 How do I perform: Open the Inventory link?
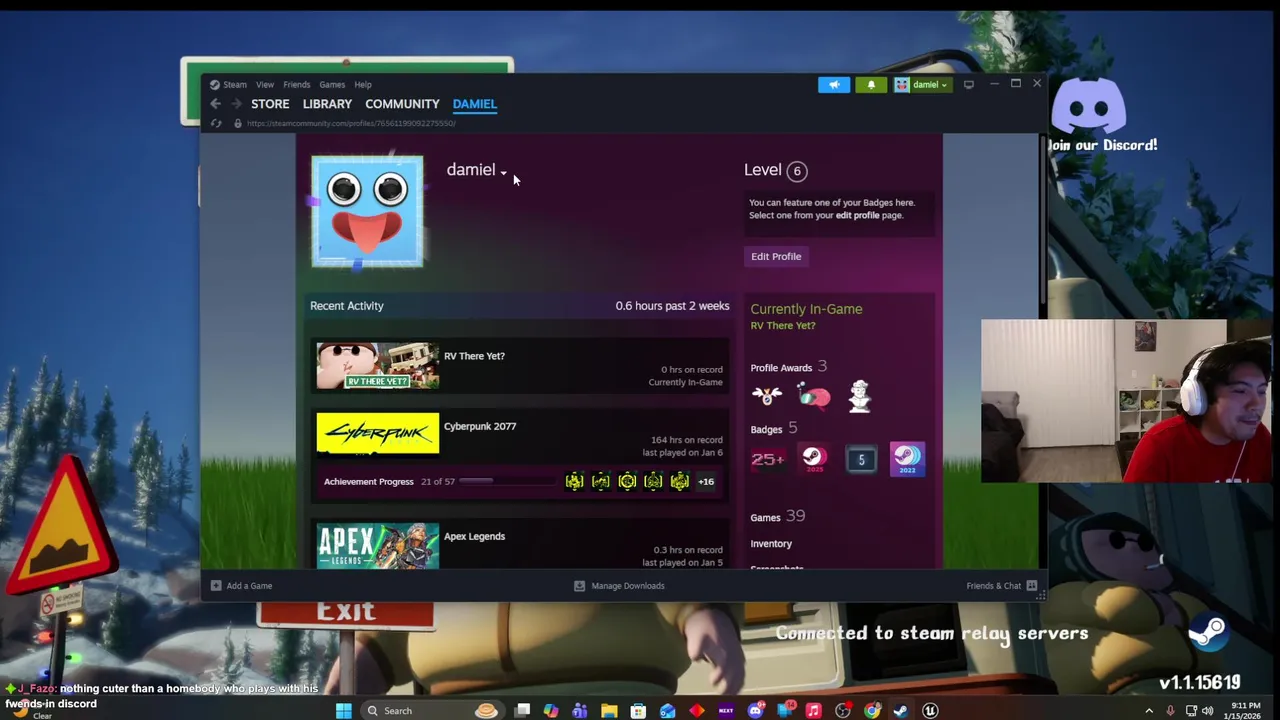point(771,544)
